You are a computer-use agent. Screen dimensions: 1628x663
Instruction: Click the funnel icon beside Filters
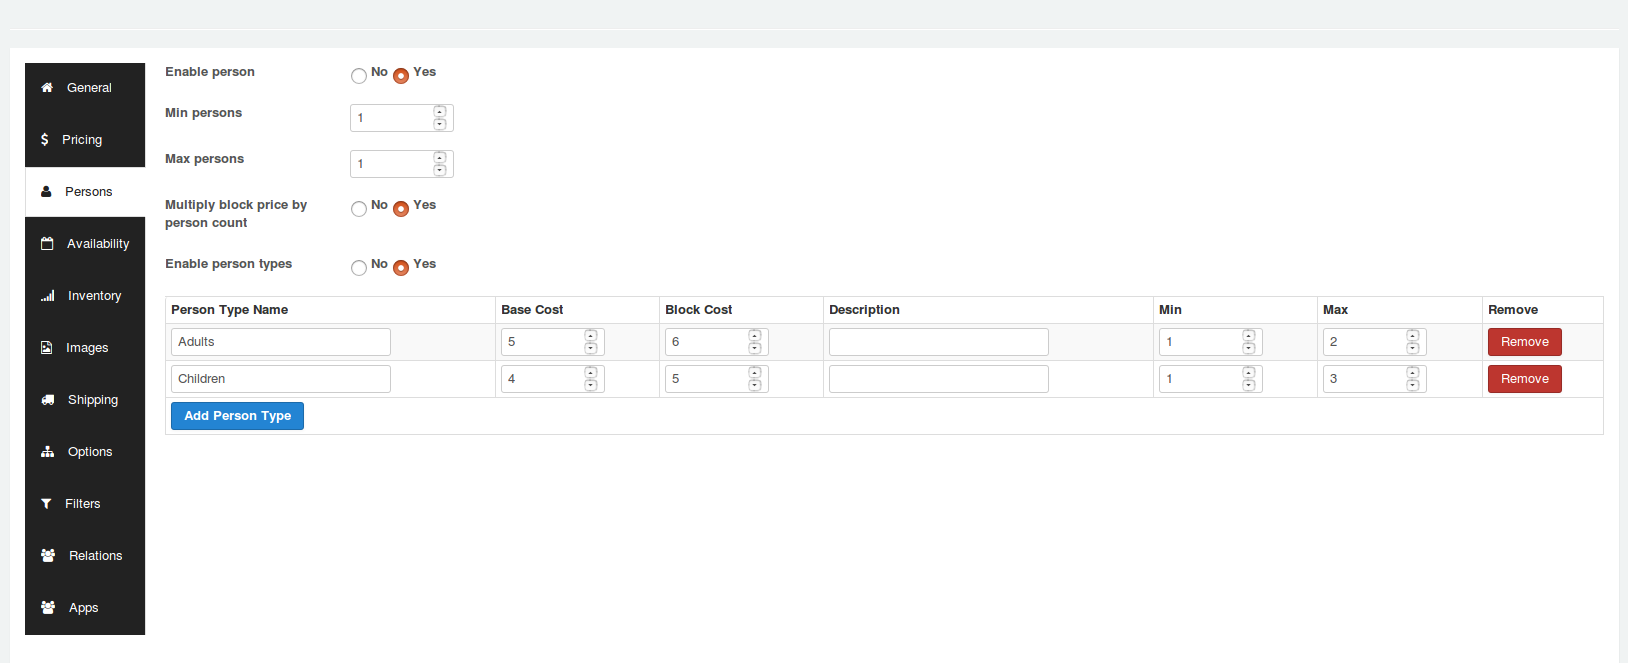(x=46, y=504)
